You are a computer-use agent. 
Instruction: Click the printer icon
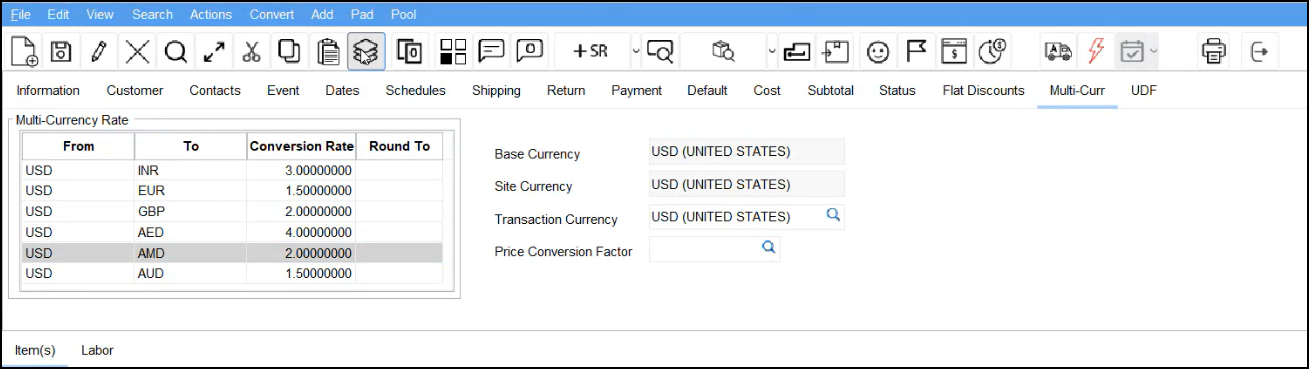pyautogui.click(x=1214, y=51)
